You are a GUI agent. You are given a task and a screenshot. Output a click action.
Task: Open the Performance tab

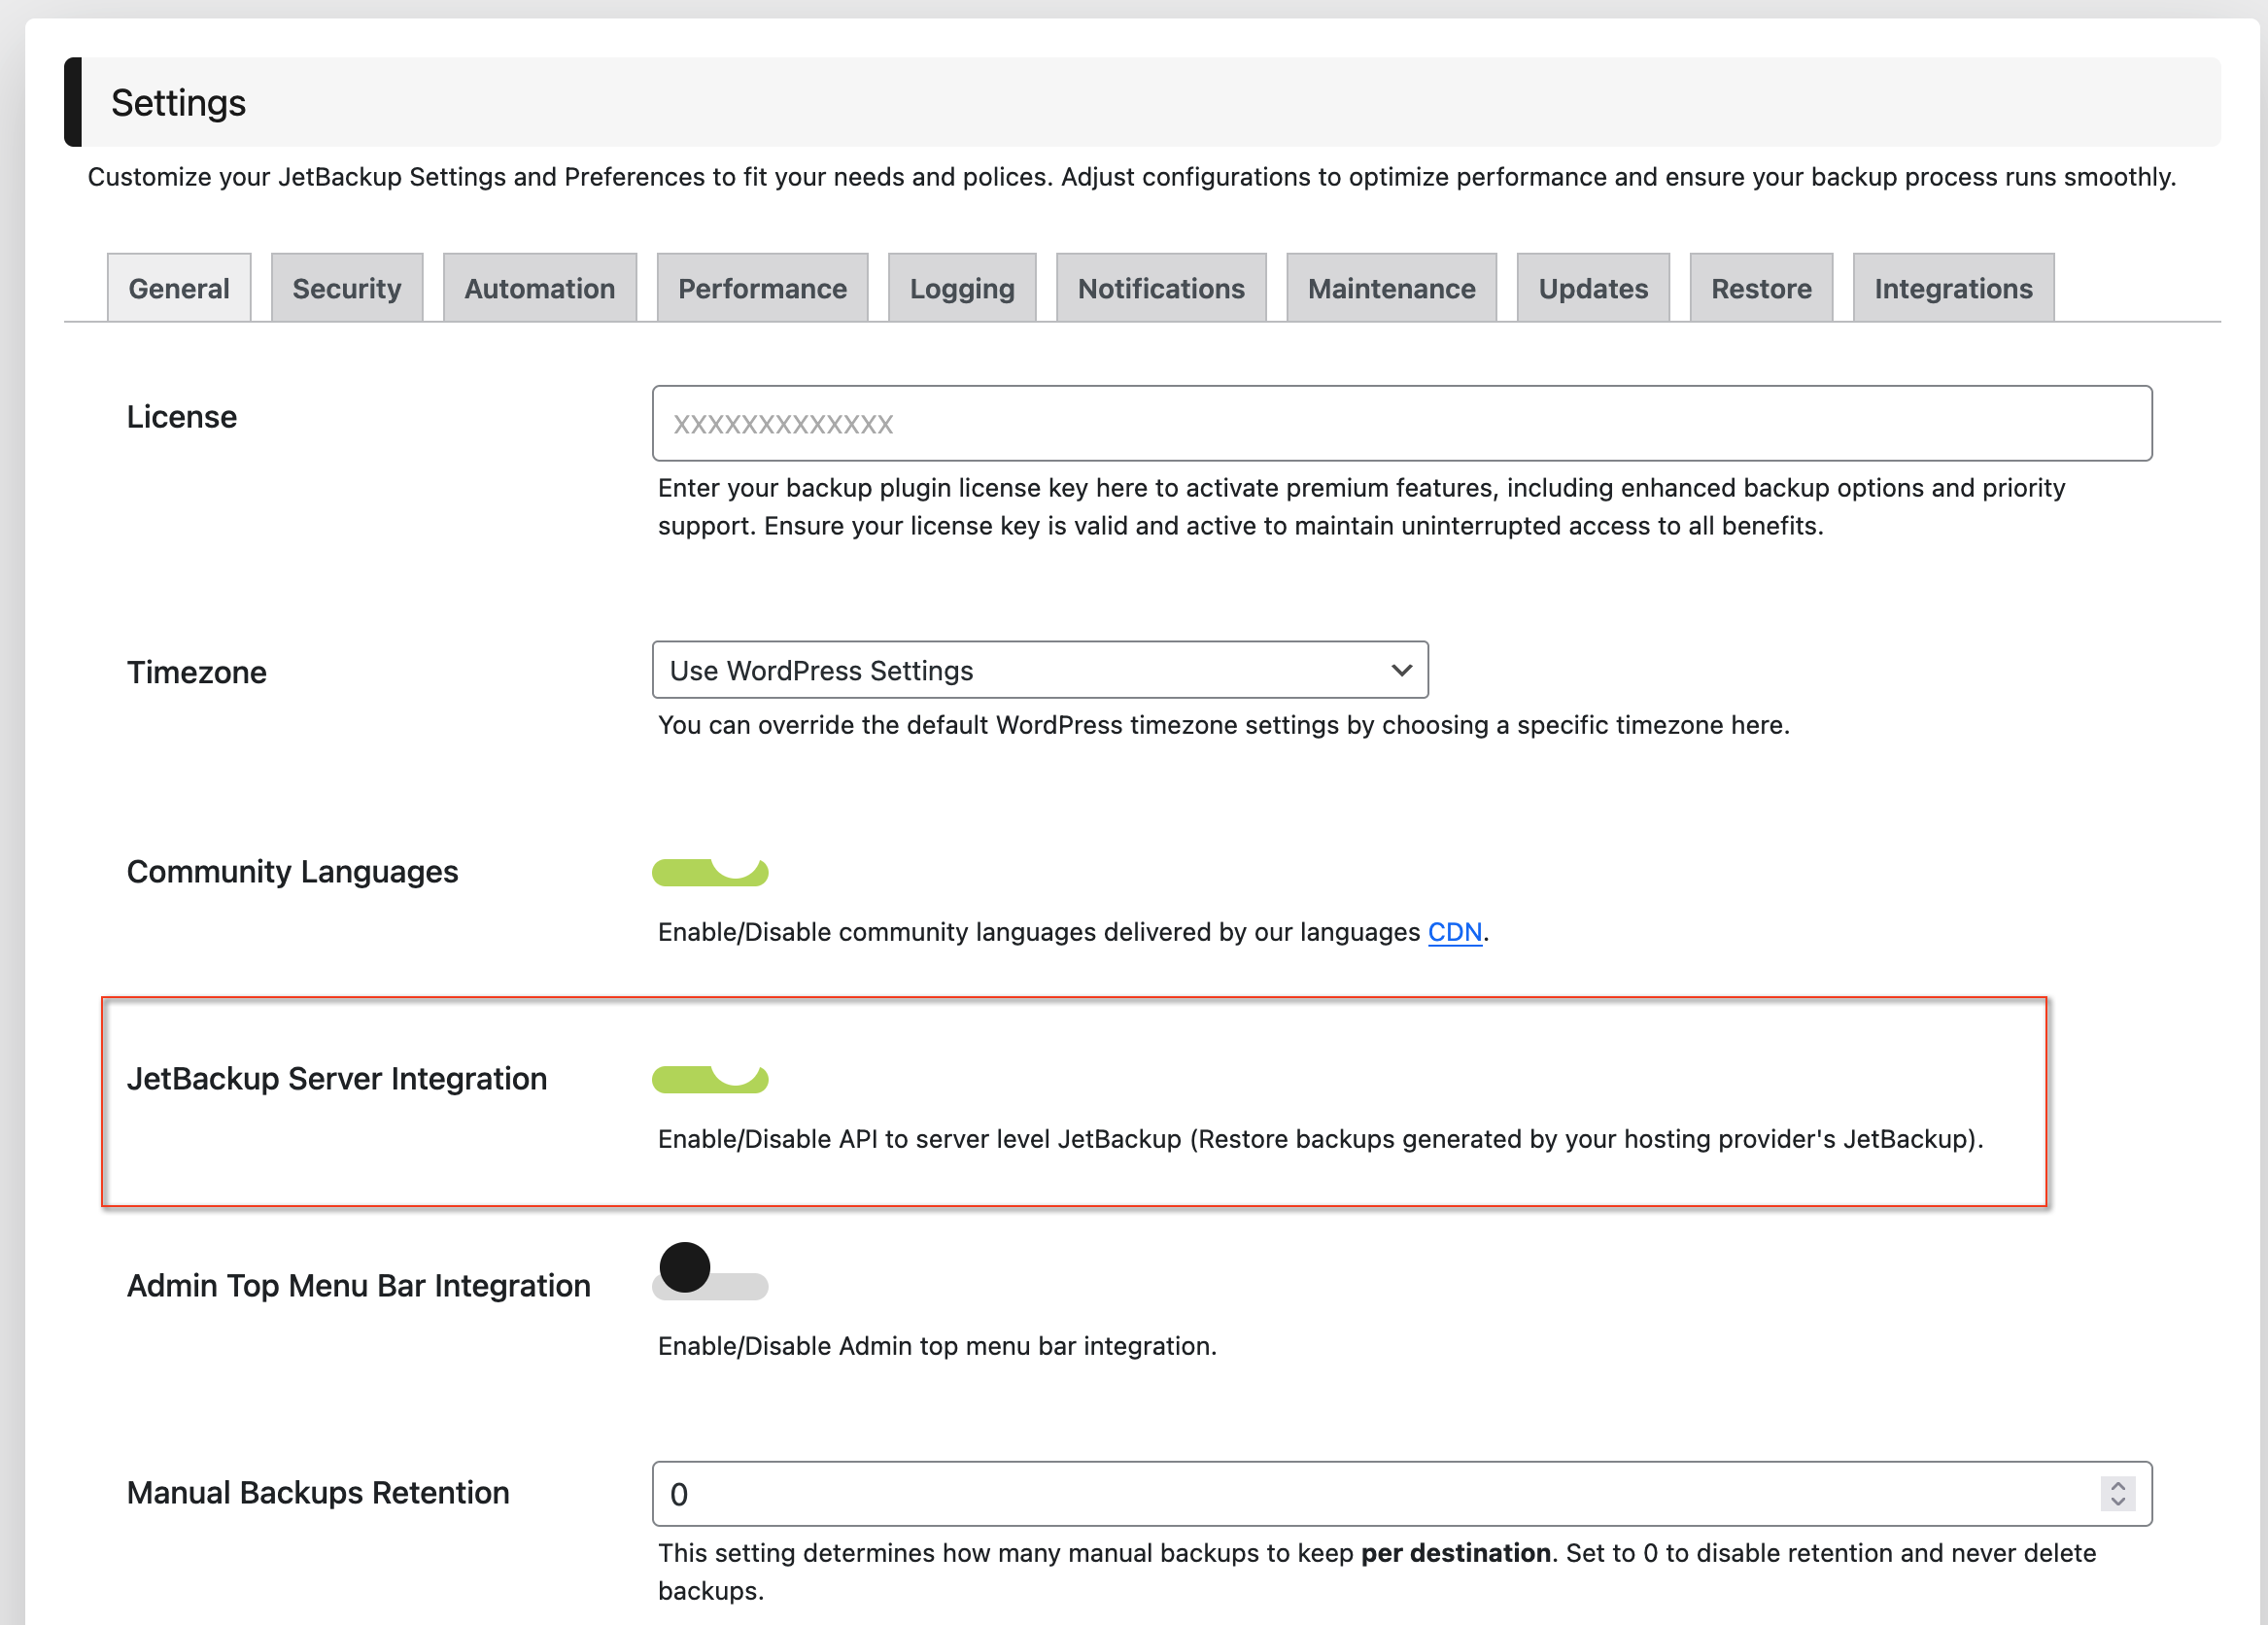(762, 288)
